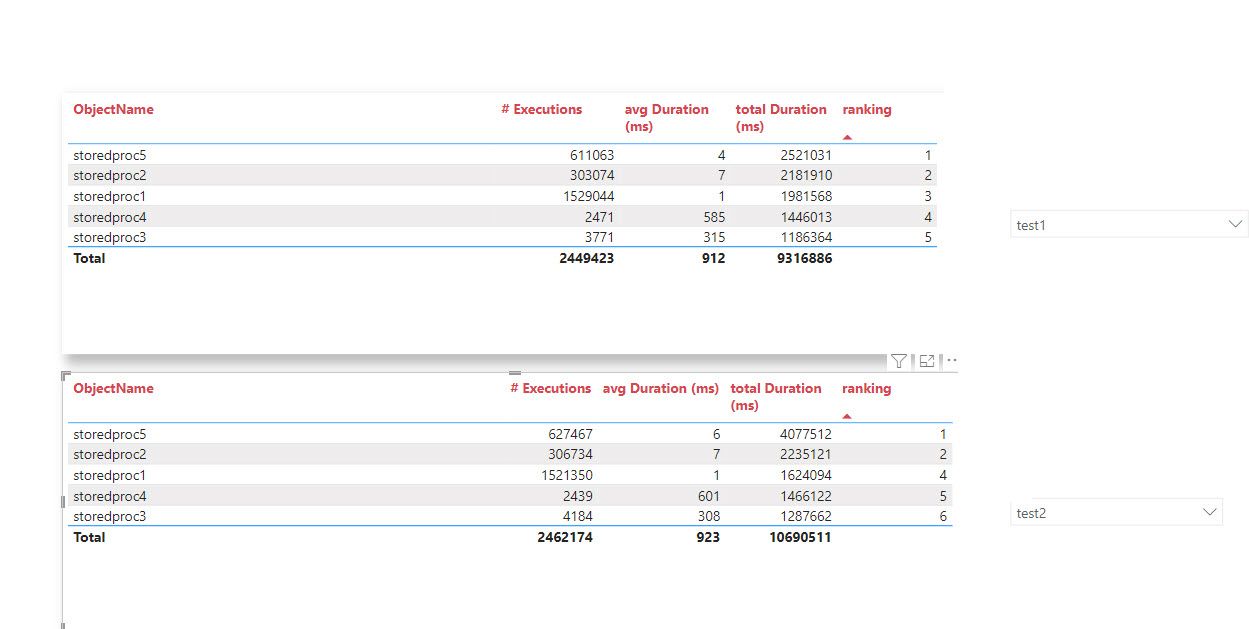
Task: Select storedproc1 in the lower table
Action: [x=110, y=475]
